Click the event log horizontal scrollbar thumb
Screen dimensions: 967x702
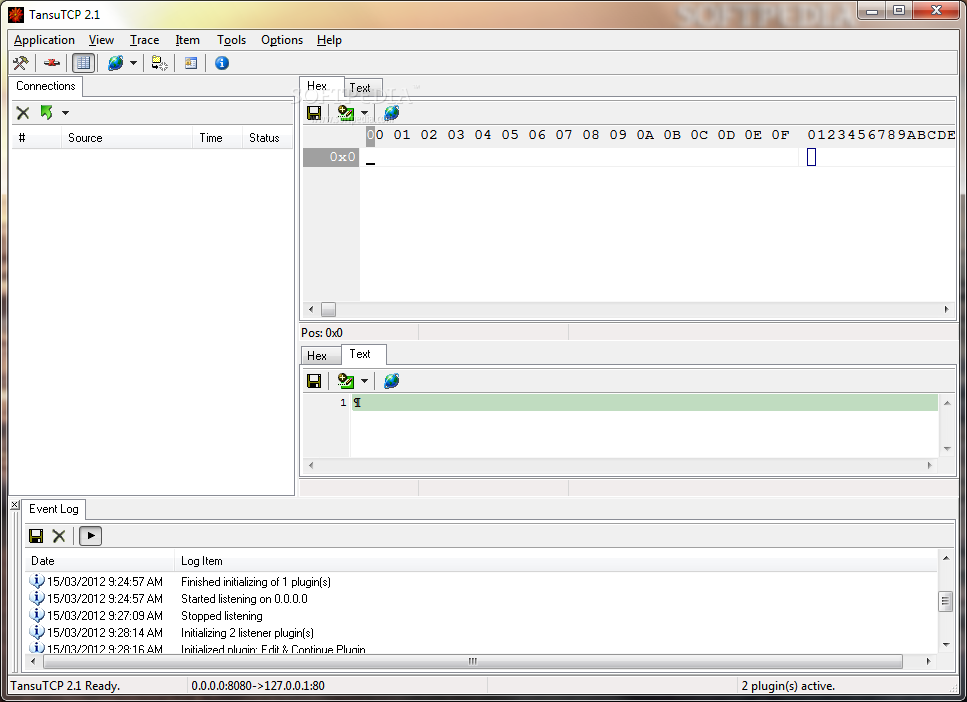pos(473,661)
